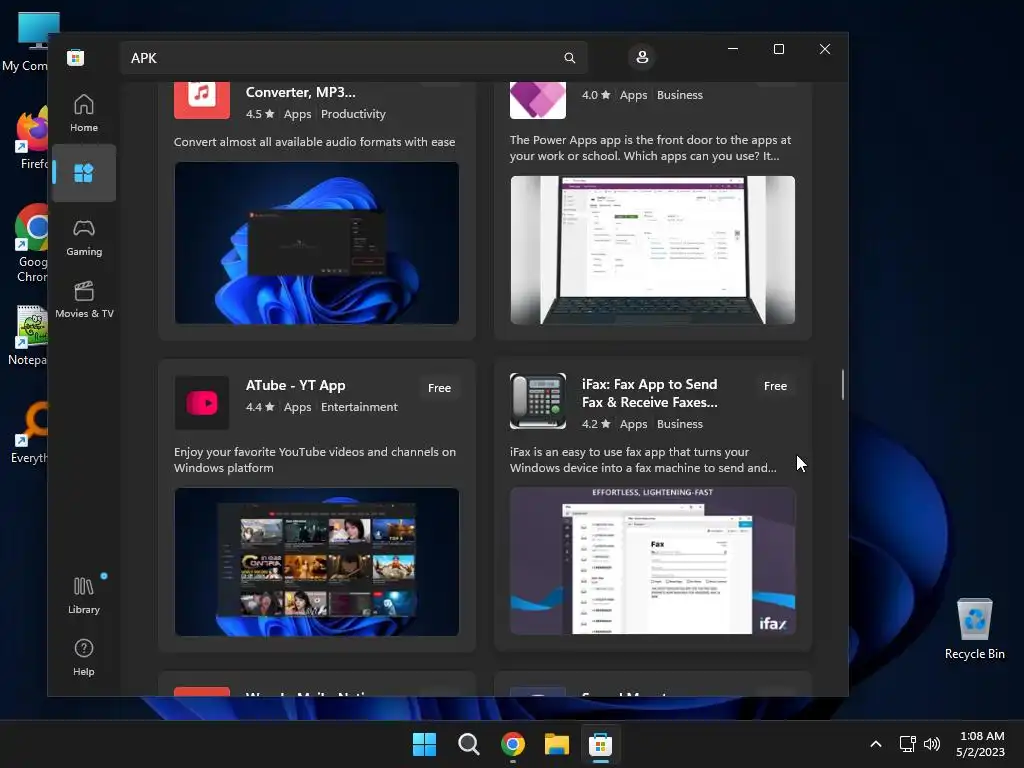Click the 4.2 star rating on iFax
This screenshot has width=1024, height=768.
point(596,424)
